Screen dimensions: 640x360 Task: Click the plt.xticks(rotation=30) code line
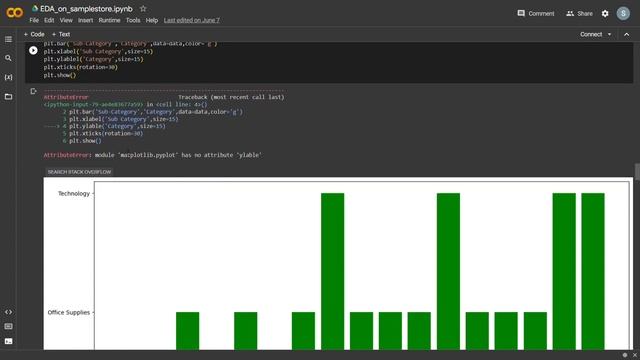point(80,67)
